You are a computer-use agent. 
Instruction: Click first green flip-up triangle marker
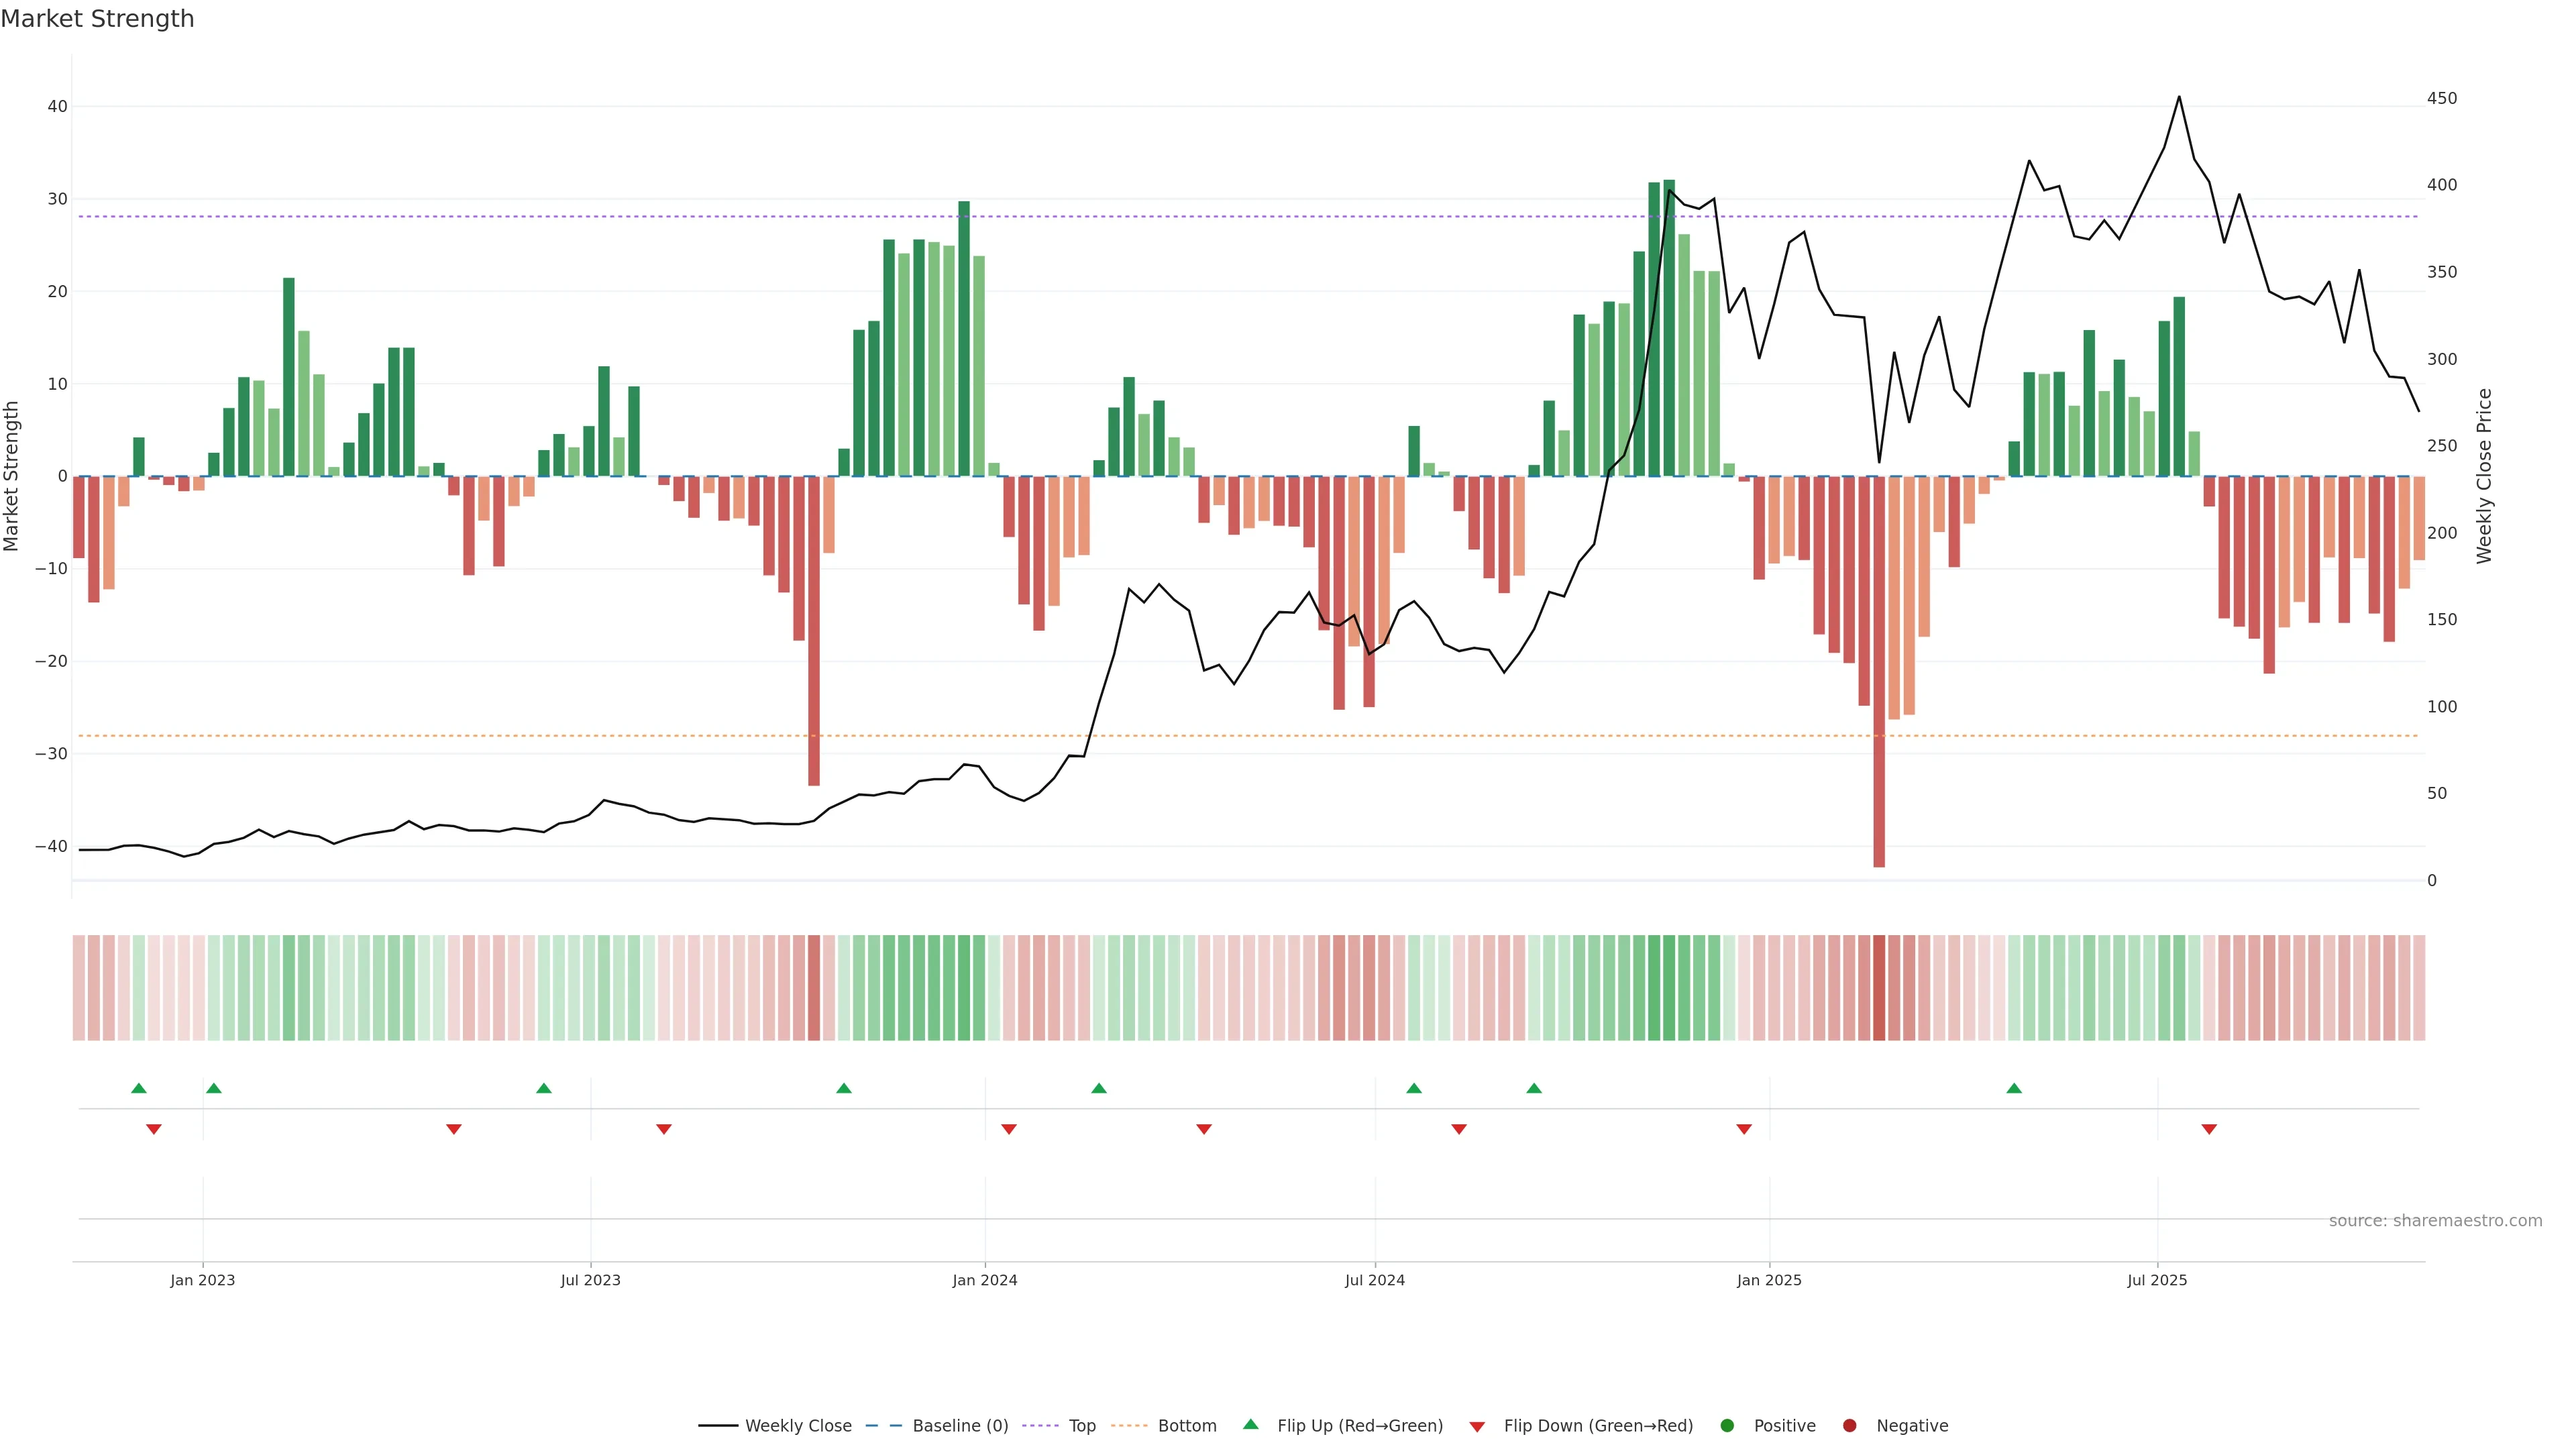(139, 1088)
